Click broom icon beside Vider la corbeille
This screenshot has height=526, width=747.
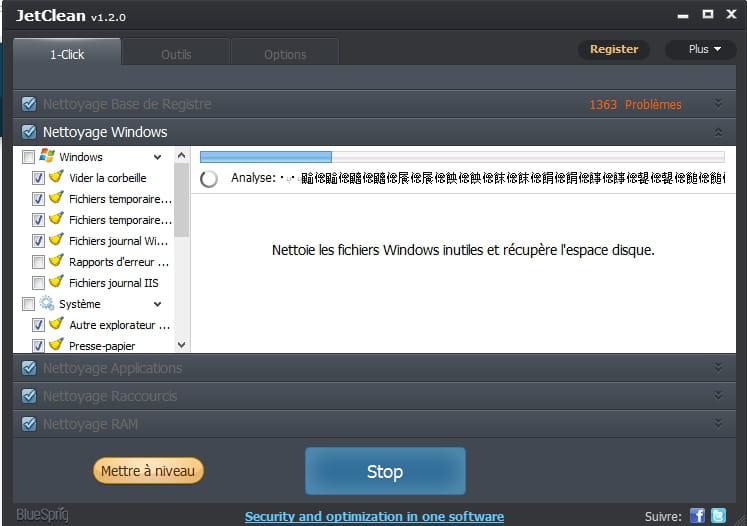point(56,176)
